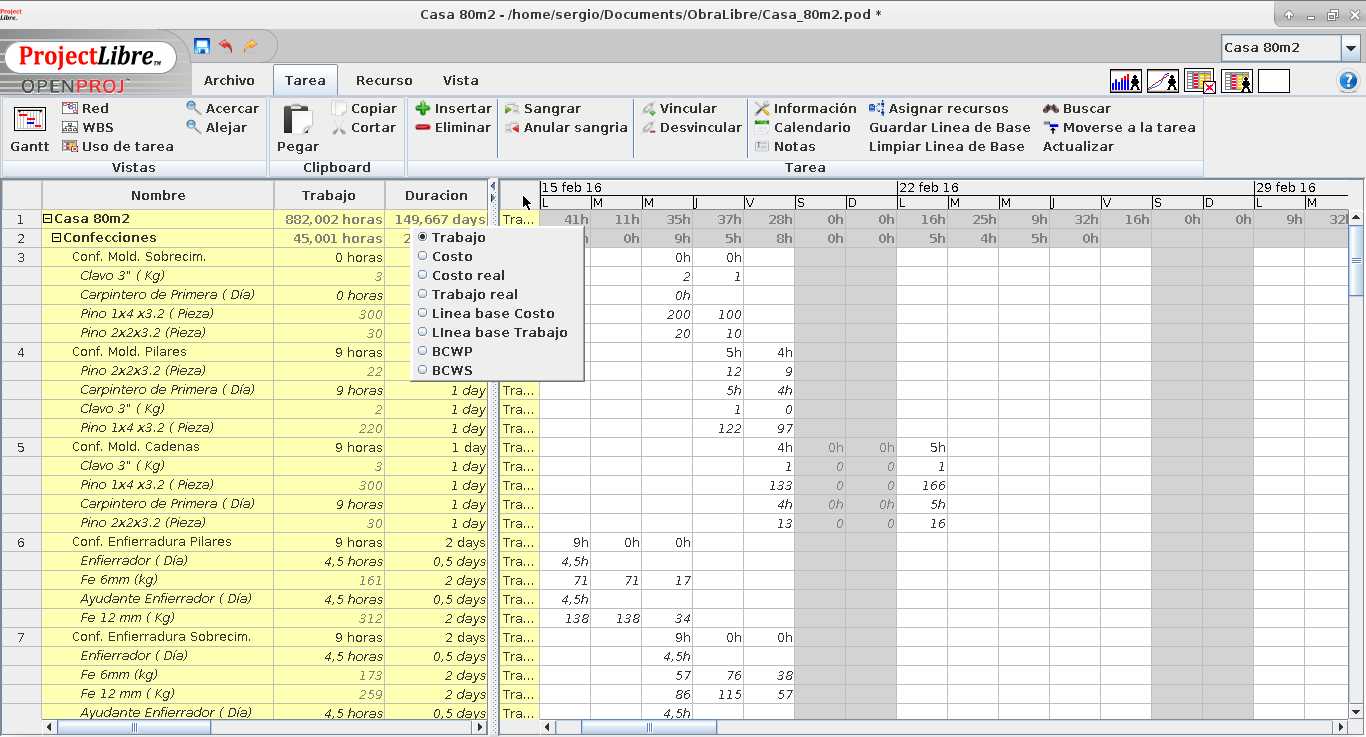Click the white blank sub-view box icon
Screen dimensions: 1366x737
tap(1274, 82)
